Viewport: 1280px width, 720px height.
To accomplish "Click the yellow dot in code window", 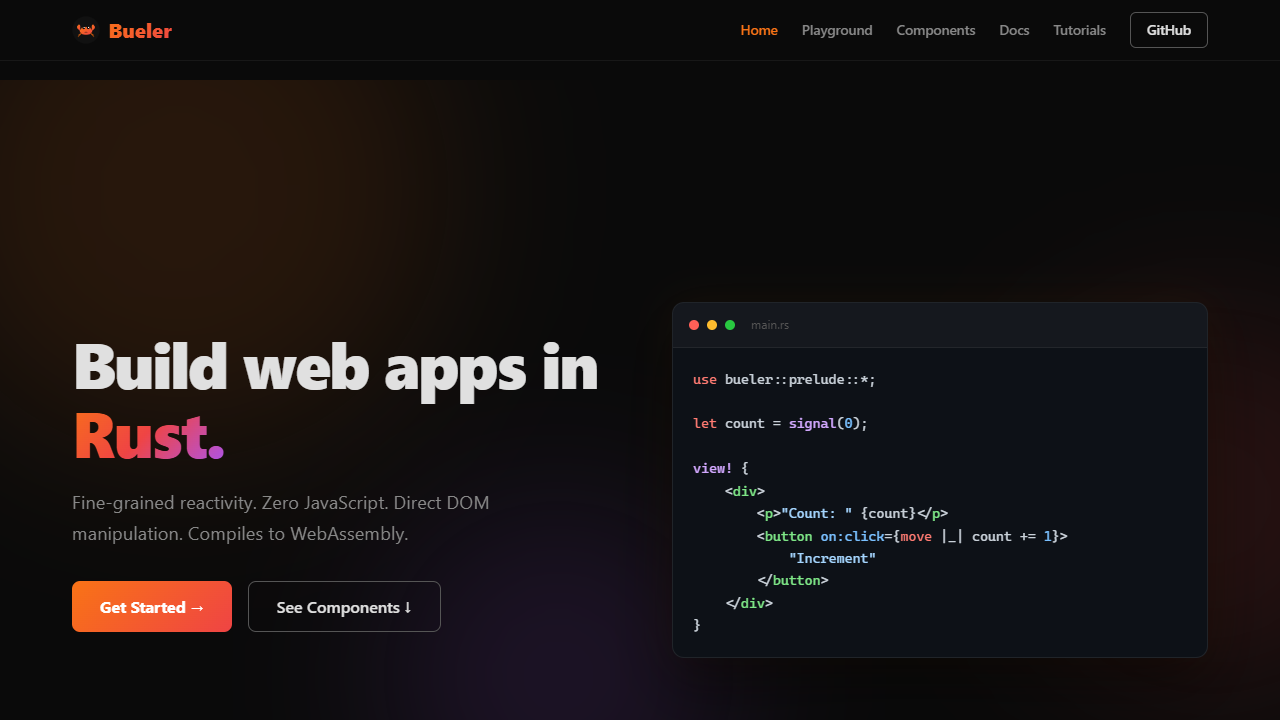I will 712,325.
